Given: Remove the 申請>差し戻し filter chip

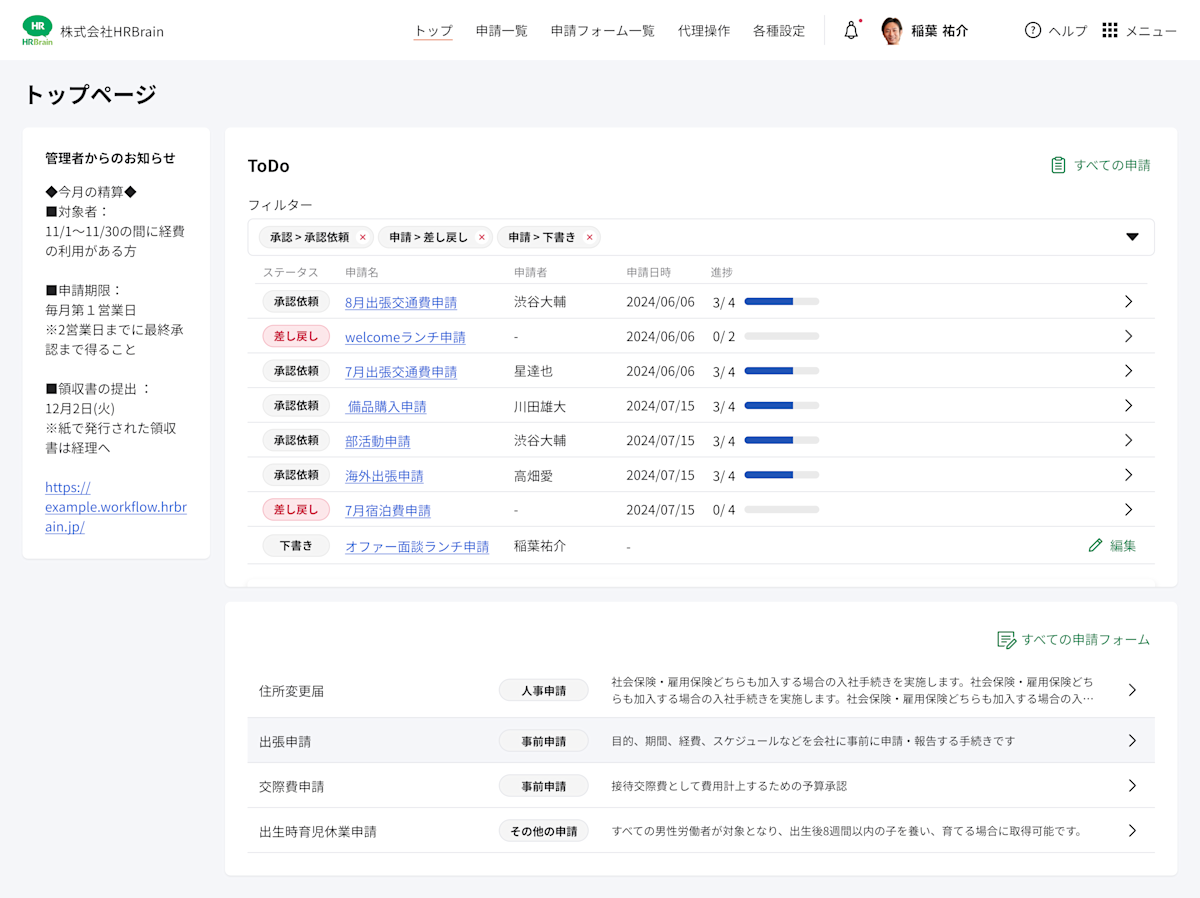Looking at the screenshot, I should (x=482, y=237).
